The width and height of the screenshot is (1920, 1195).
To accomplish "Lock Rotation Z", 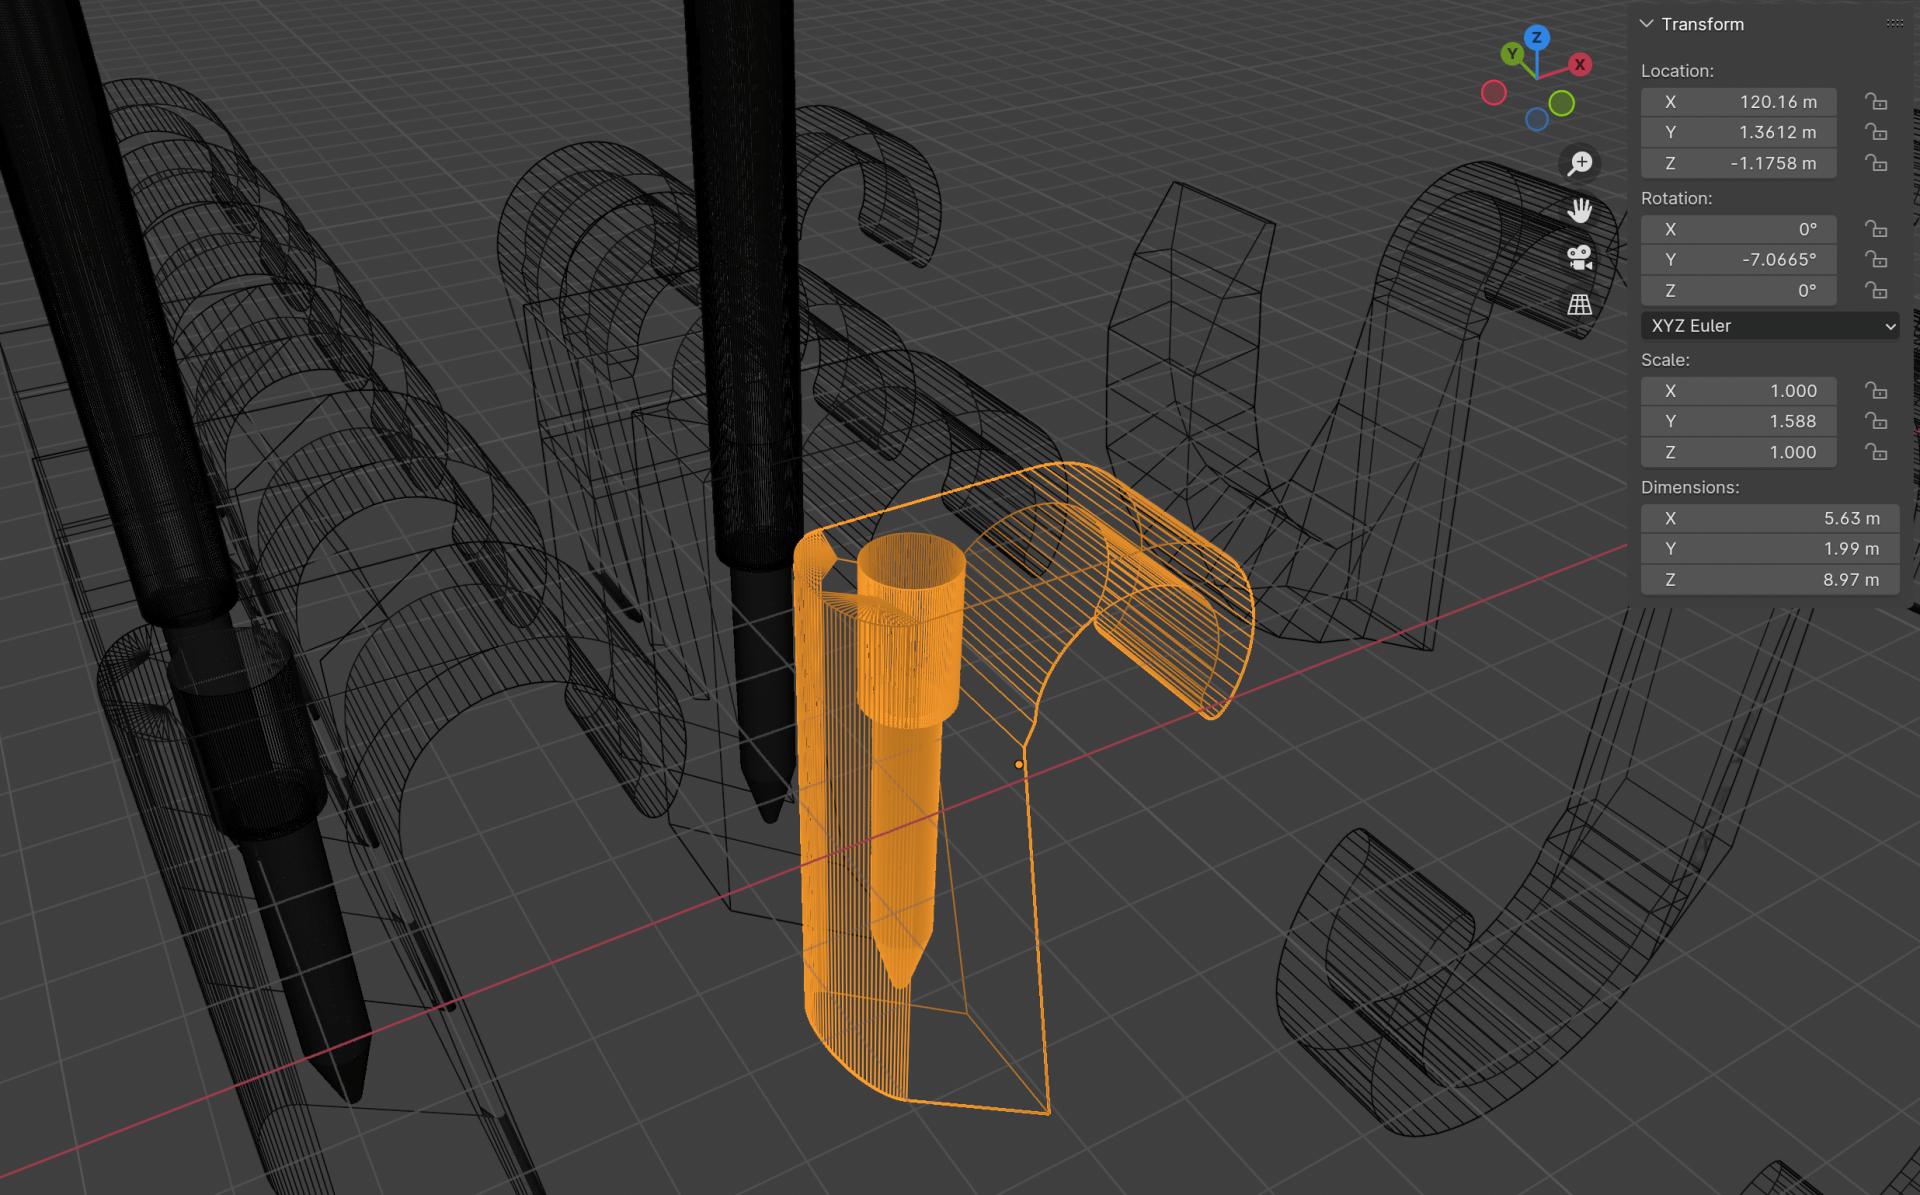I will tap(1876, 291).
